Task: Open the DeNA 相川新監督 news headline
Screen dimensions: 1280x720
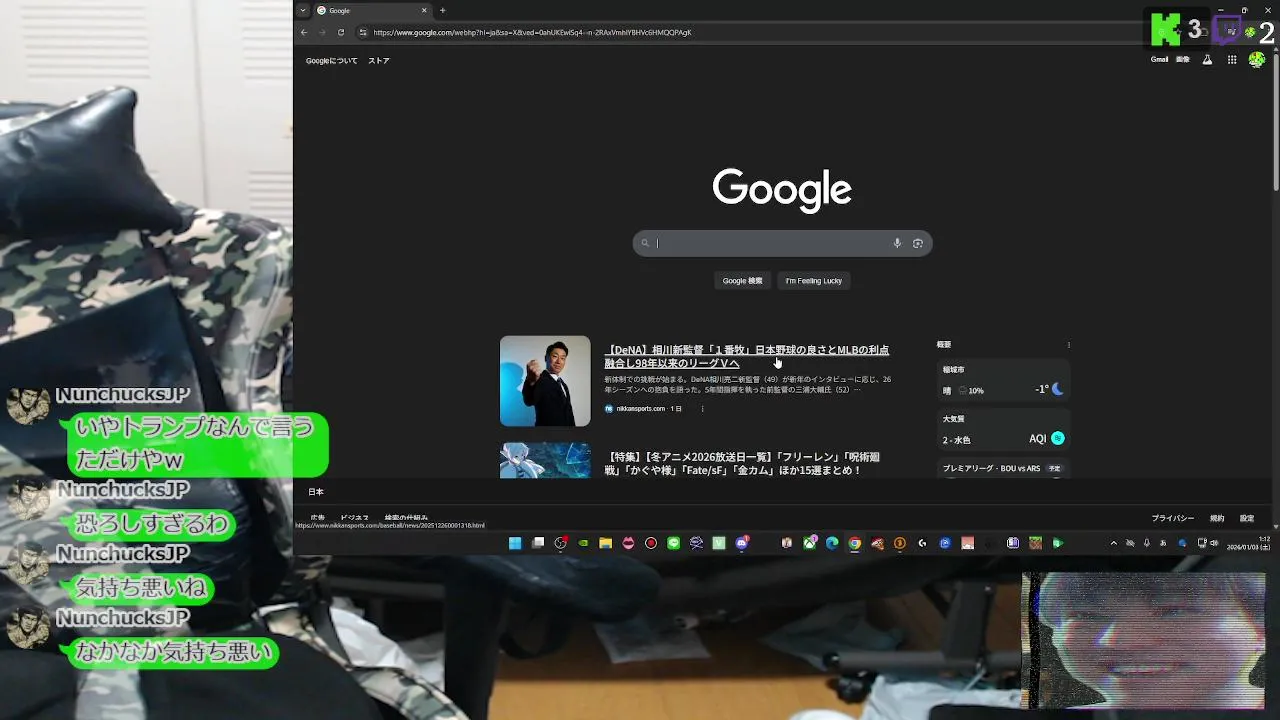Action: (x=746, y=357)
